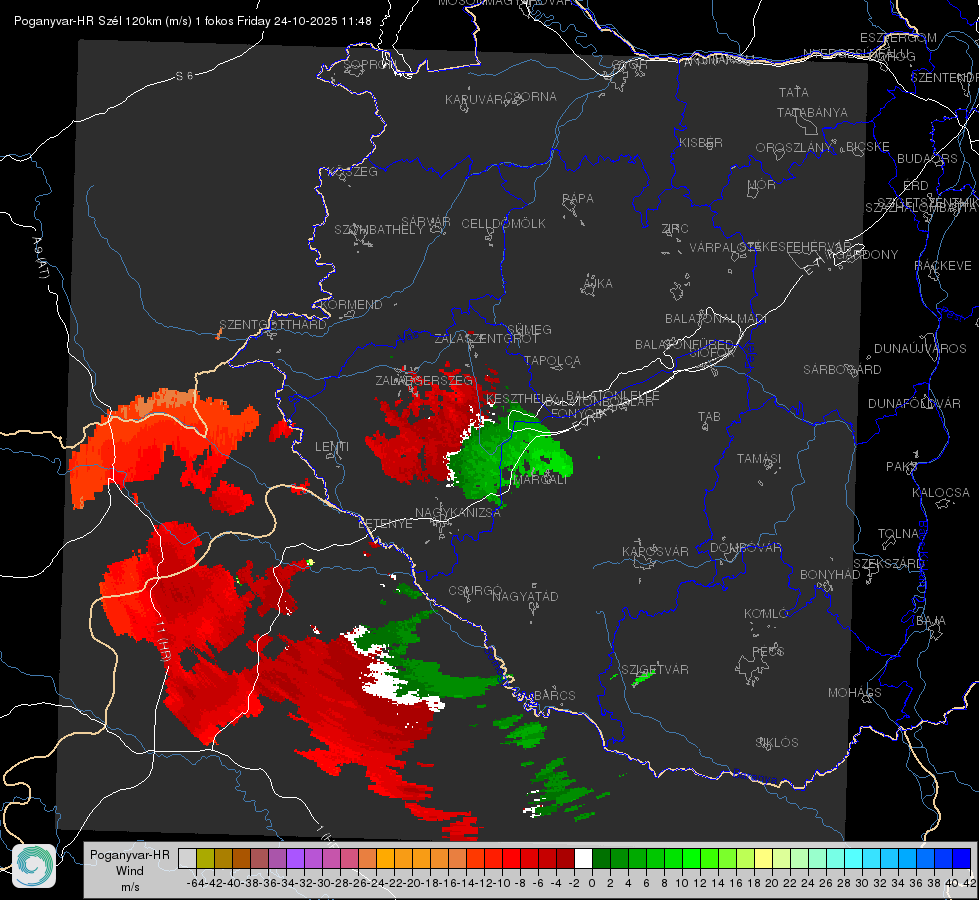The width and height of the screenshot is (979, 900).
Task: Click the BARCS town label
Action: (555, 696)
